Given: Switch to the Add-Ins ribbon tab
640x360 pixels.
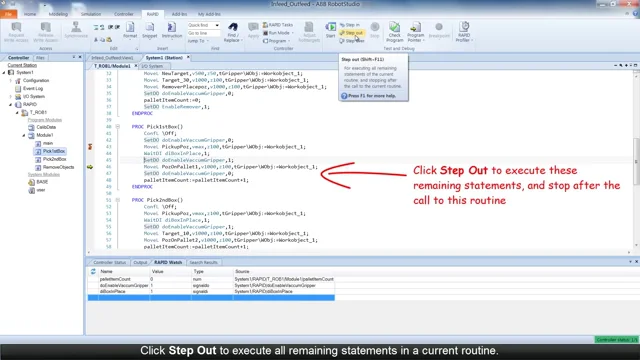Looking at the screenshot, I should pos(179,14).
